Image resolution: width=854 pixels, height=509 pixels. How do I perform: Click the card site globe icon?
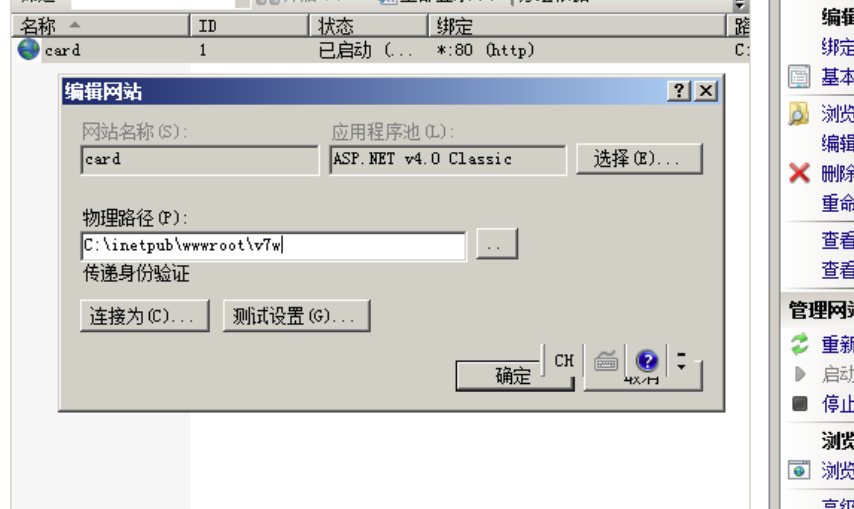click(x=28, y=50)
